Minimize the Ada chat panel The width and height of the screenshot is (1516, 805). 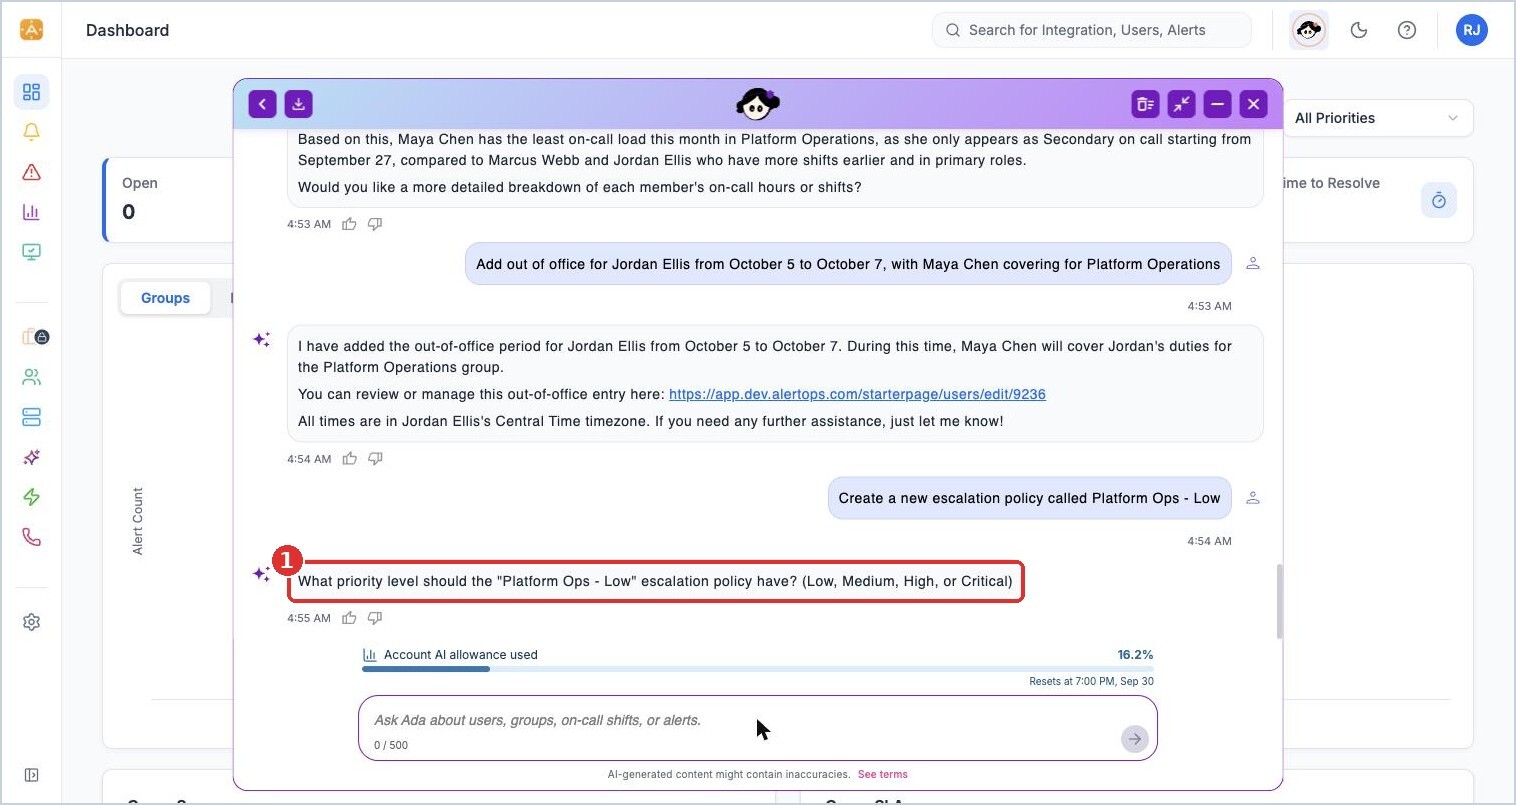click(x=1217, y=104)
